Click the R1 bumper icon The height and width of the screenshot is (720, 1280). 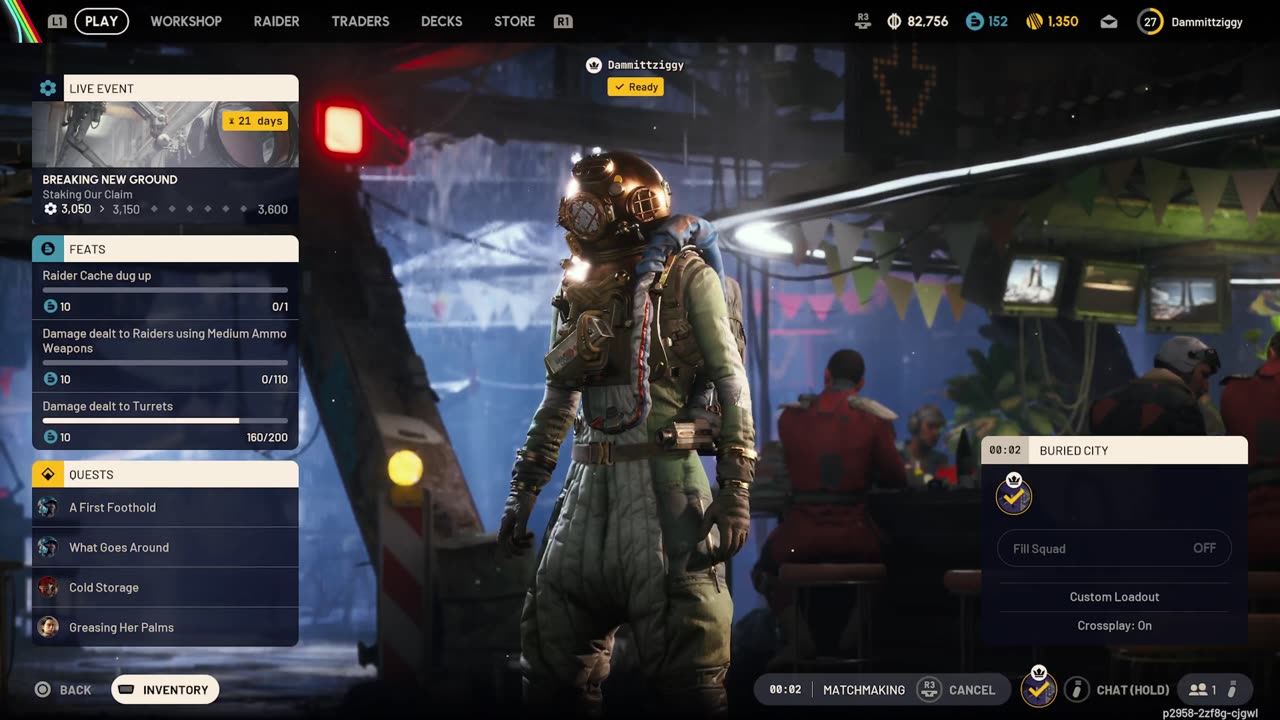coord(563,21)
